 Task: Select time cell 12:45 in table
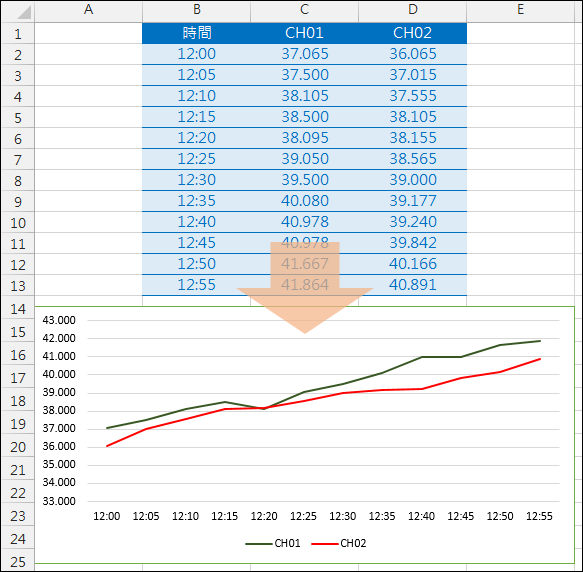pyautogui.click(x=196, y=243)
